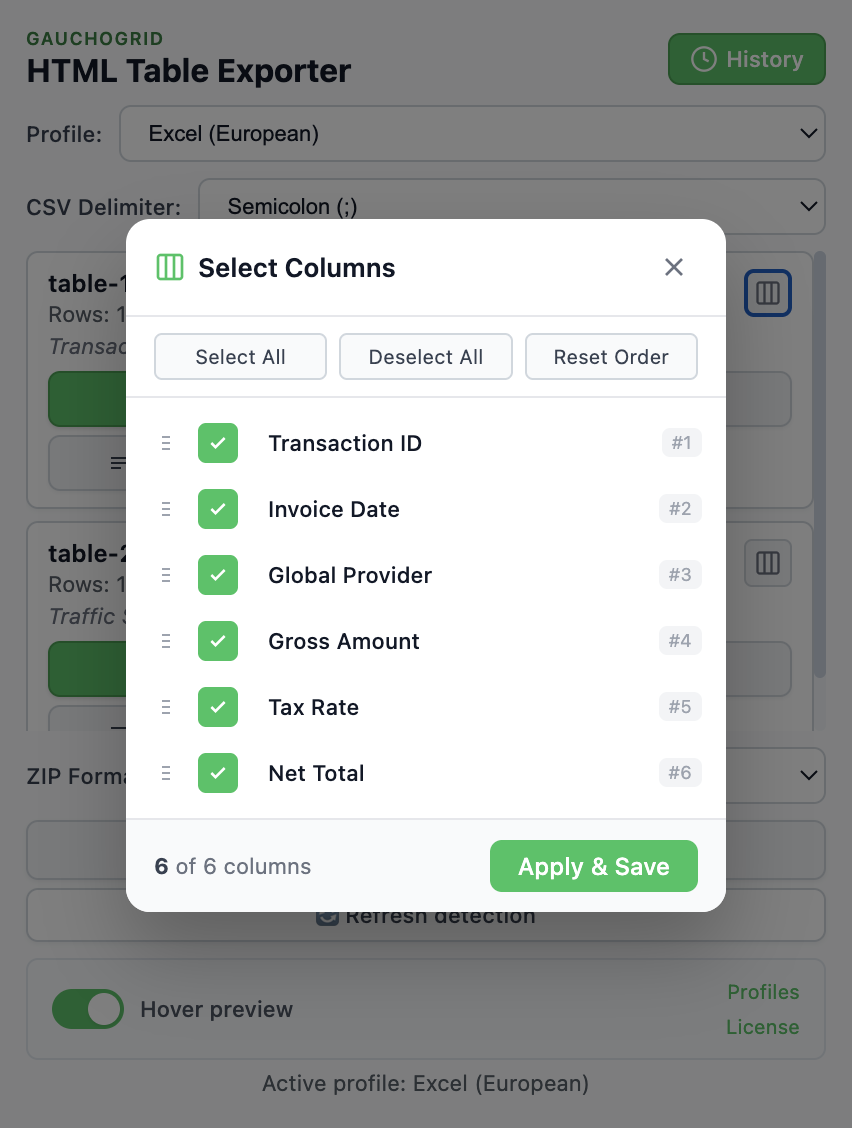Grab the drag handle beside Net Total

pyautogui.click(x=166, y=773)
